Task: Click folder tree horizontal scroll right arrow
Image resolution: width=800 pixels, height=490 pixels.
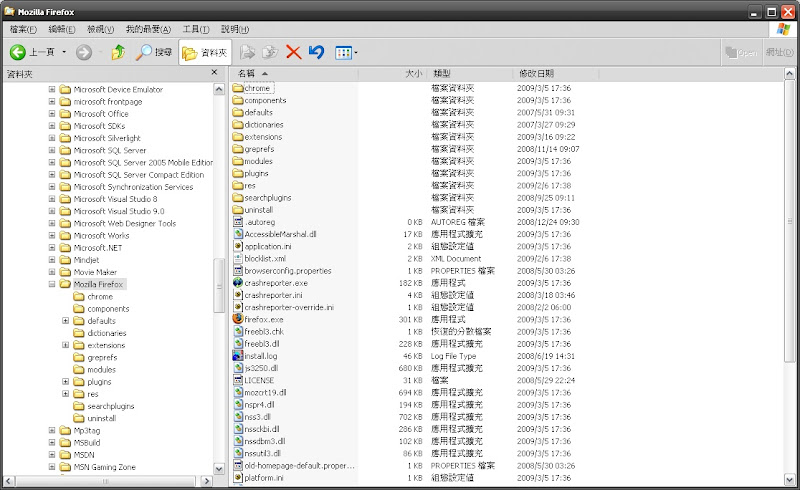Action: coord(207,481)
